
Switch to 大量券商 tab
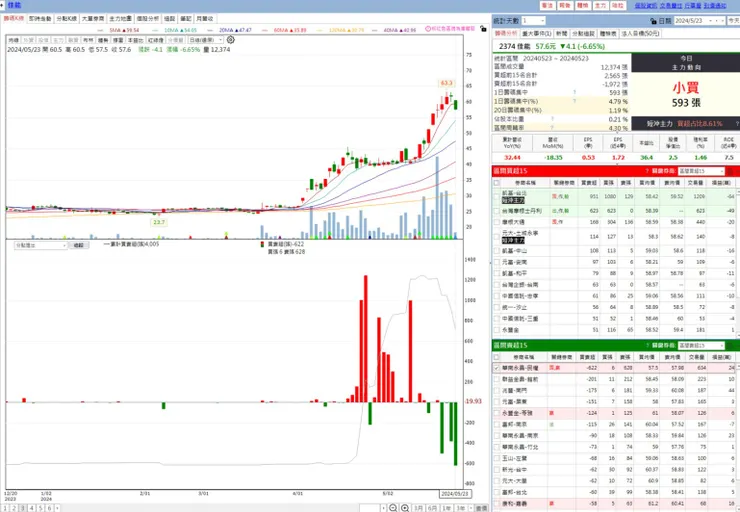93,19
